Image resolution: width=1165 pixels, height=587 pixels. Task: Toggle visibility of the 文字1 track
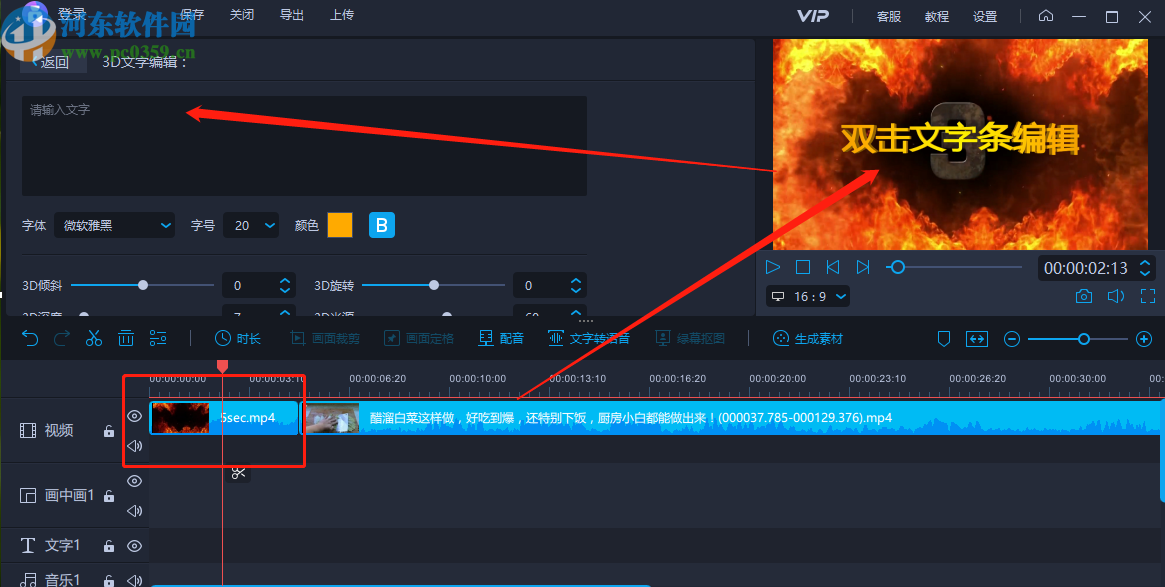pos(134,546)
